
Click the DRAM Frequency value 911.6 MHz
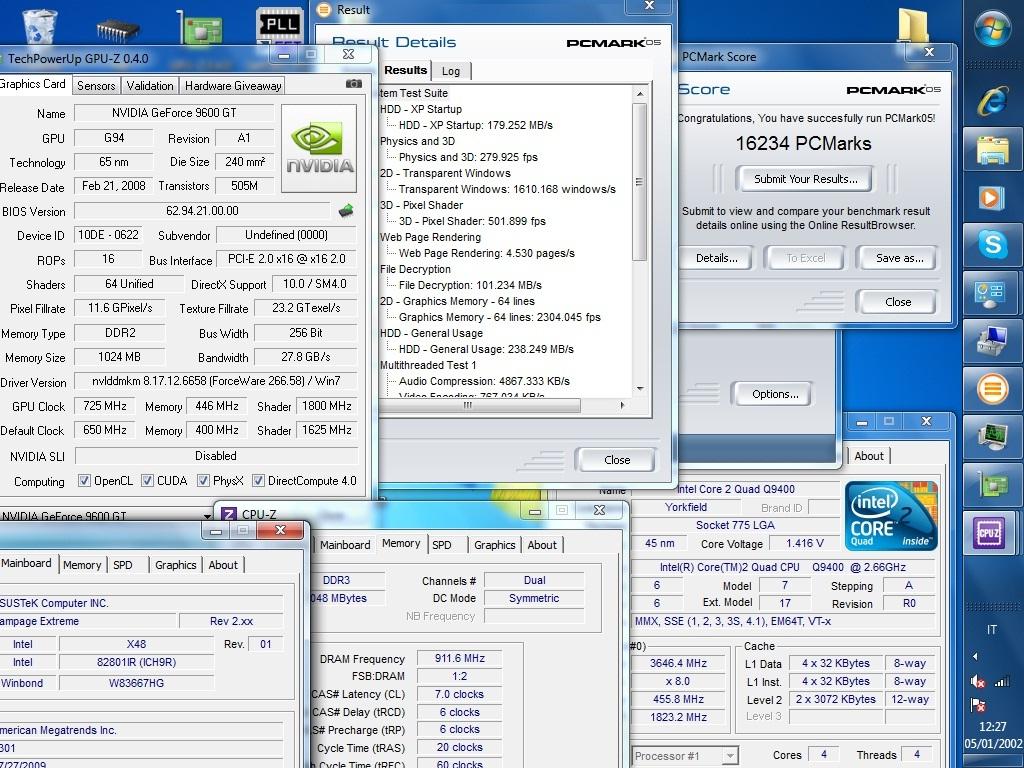click(460, 658)
